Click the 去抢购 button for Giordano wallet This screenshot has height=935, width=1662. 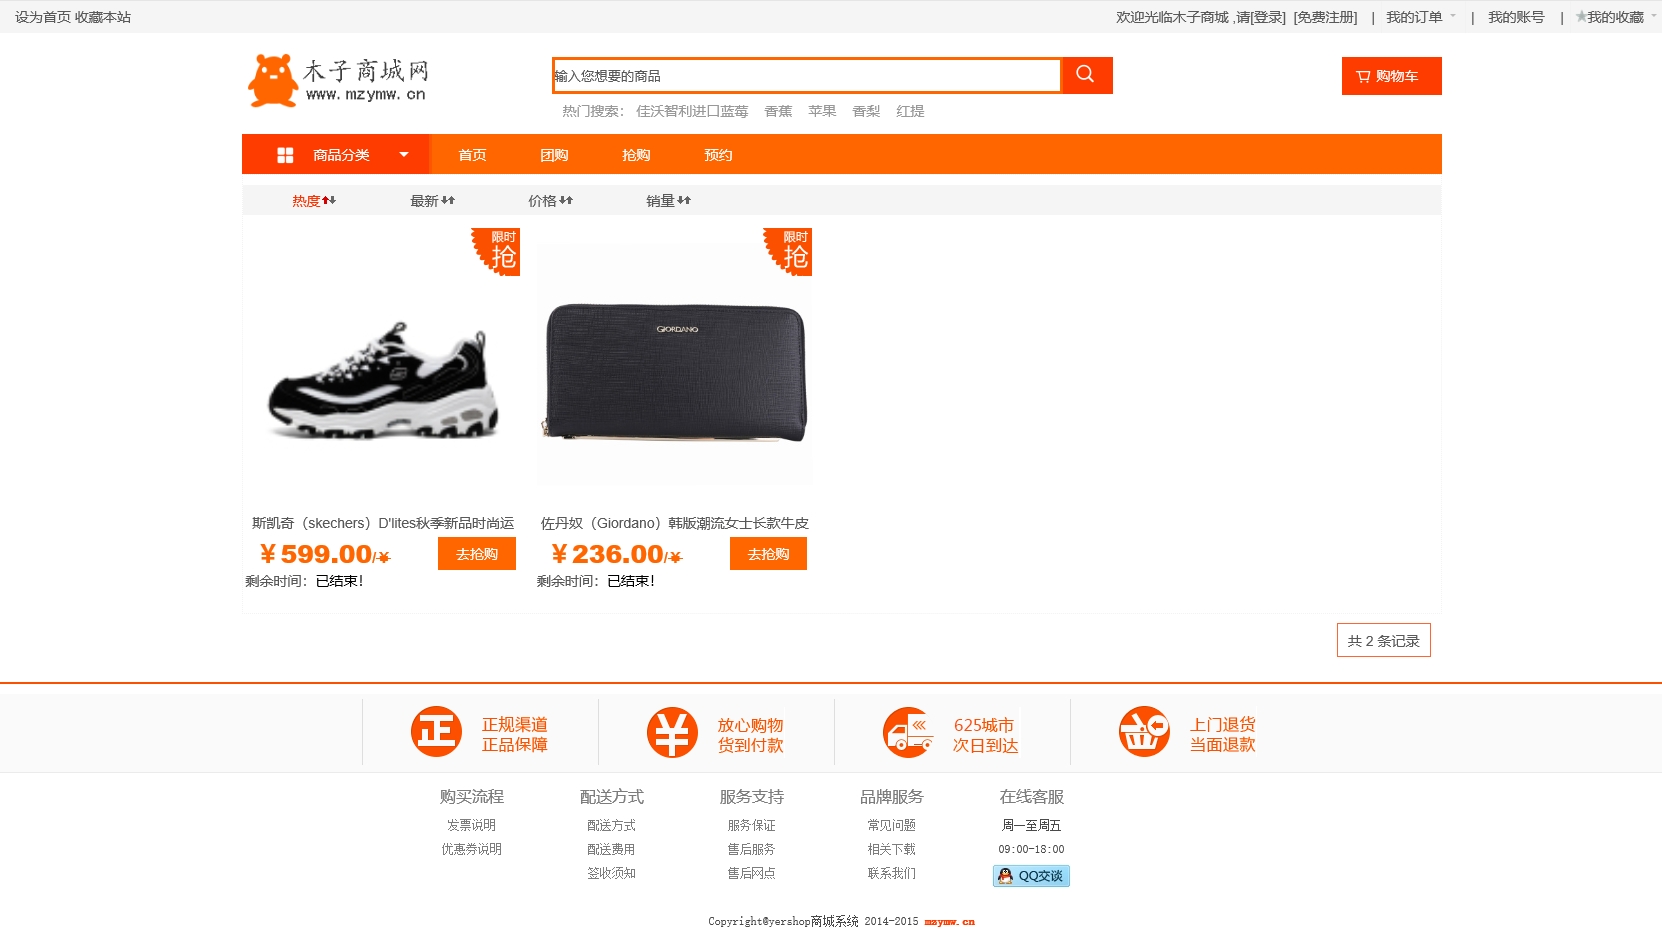[768, 554]
